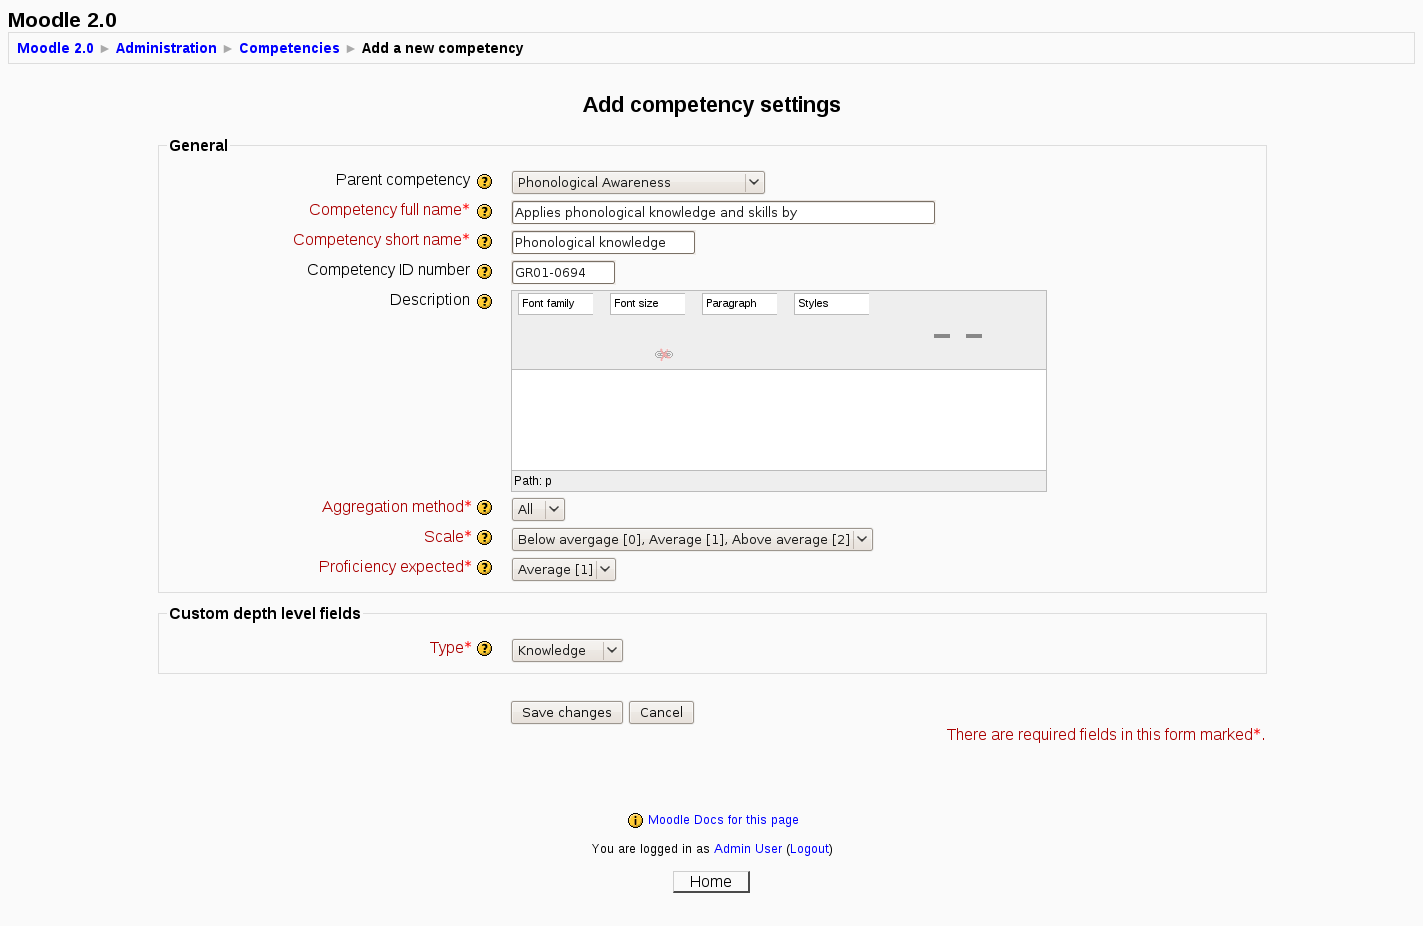1423x926 pixels.
Task: Click the Type field help icon
Action: (x=485, y=649)
